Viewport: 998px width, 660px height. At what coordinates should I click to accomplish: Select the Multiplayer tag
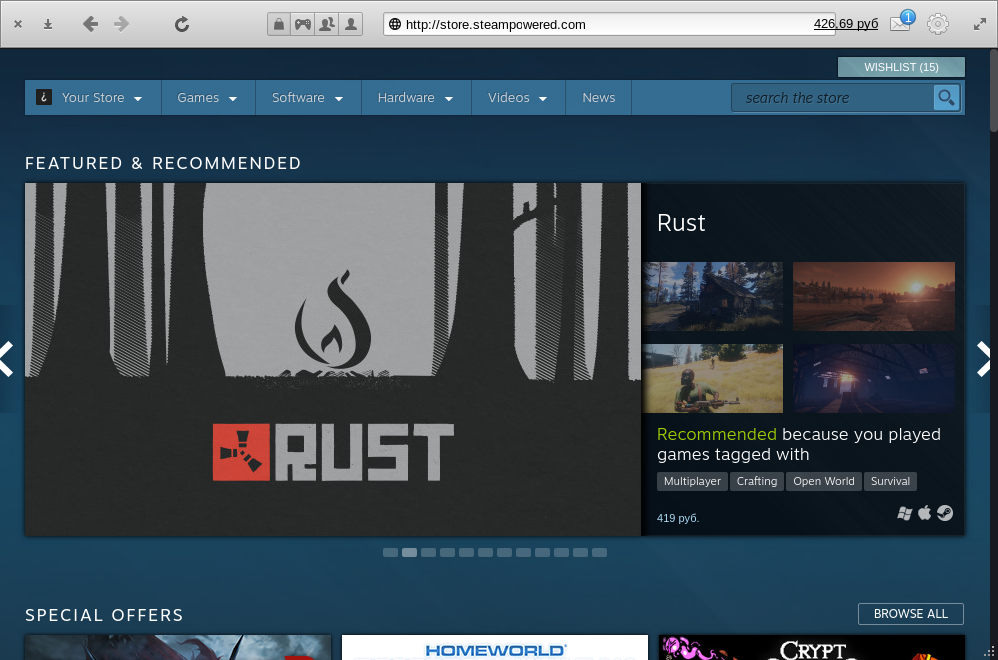pos(692,481)
